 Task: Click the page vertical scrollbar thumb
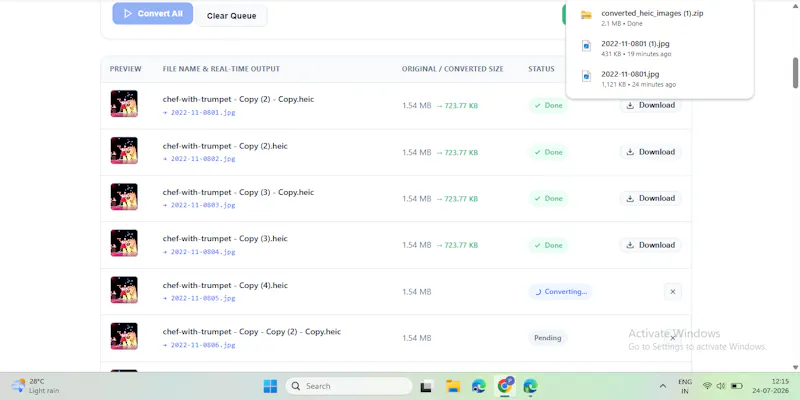pos(795,72)
